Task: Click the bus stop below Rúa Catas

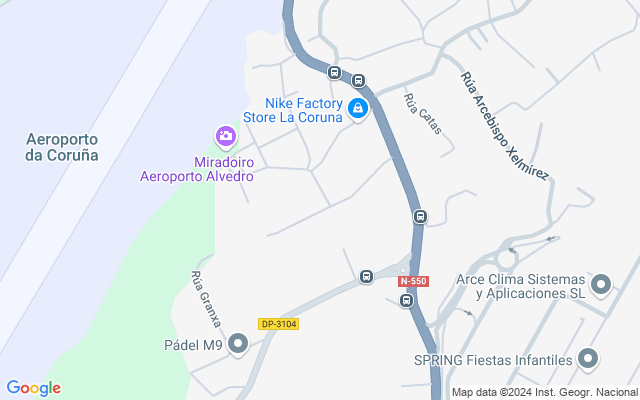Action: point(420,216)
